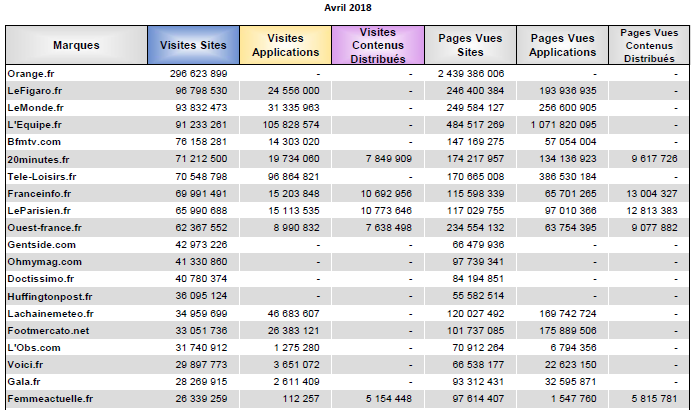Click L'Equipe.fr in the Marques column
The image size is (695, 410).
(x=35, y=123)
